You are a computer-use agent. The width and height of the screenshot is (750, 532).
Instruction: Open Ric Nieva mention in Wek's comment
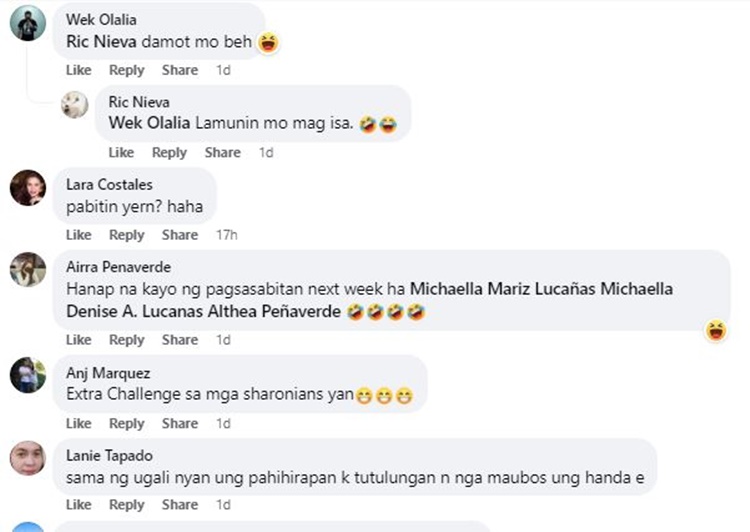pos(101,42)
